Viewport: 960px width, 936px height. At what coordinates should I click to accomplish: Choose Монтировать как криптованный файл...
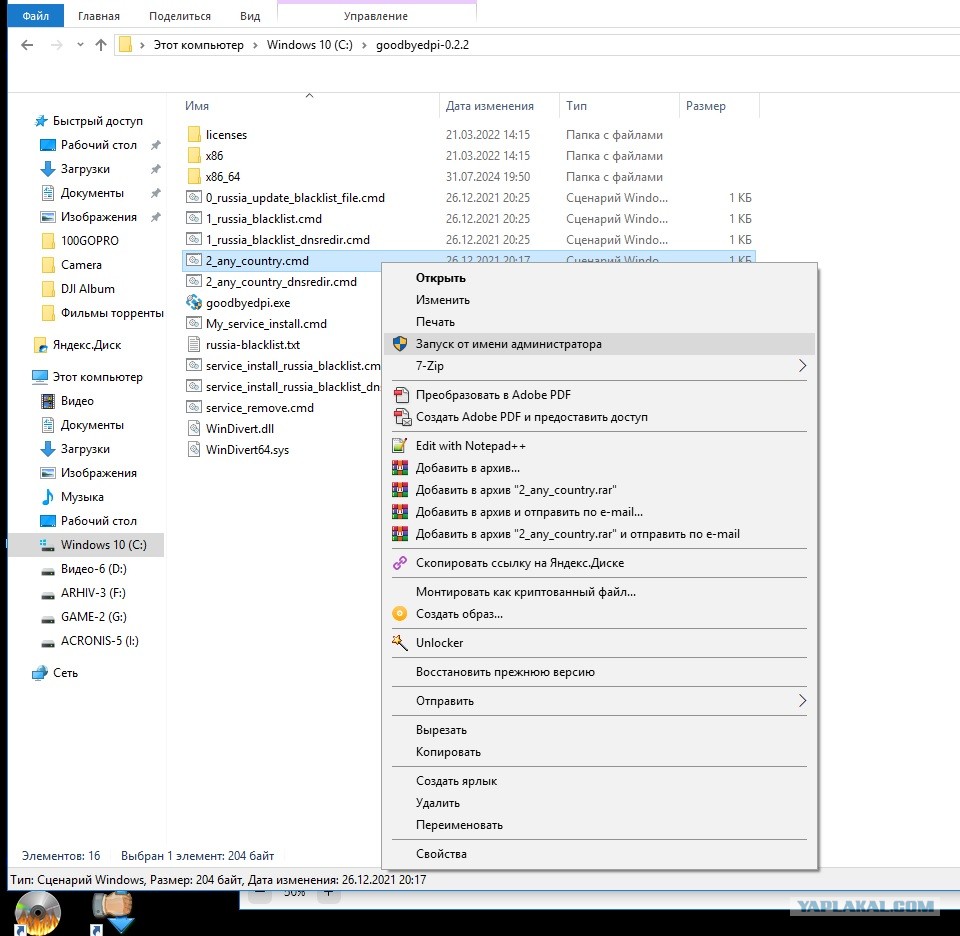(525, 592)
